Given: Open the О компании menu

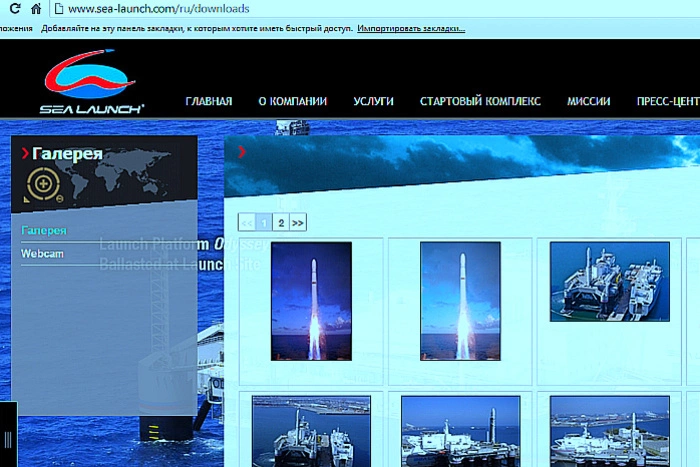Looking at the screenshot, I should click(292, 101).
